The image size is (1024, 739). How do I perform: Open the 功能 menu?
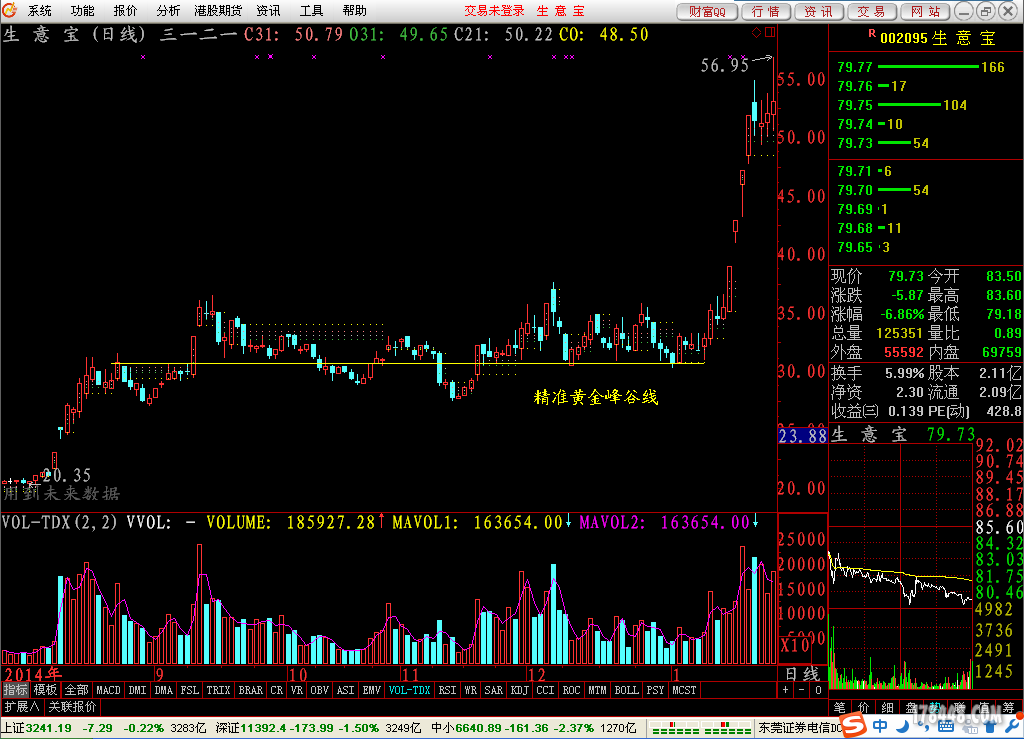coord(82,10)
